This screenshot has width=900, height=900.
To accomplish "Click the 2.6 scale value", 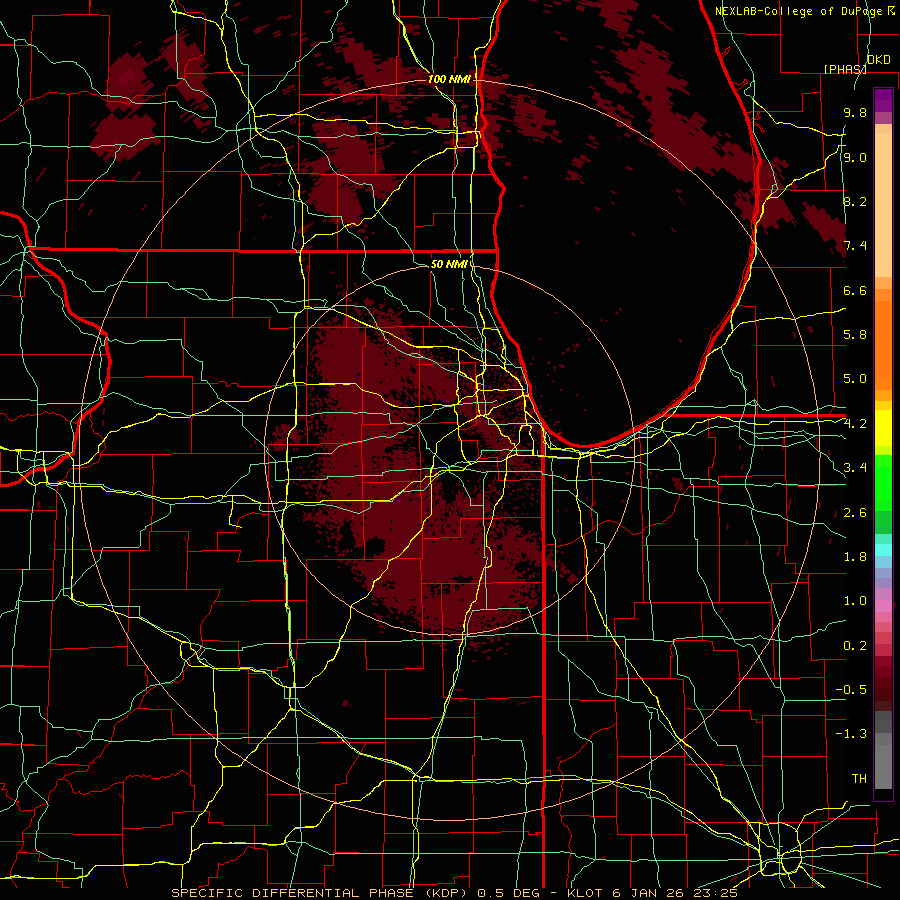I will tap(855, 513).
